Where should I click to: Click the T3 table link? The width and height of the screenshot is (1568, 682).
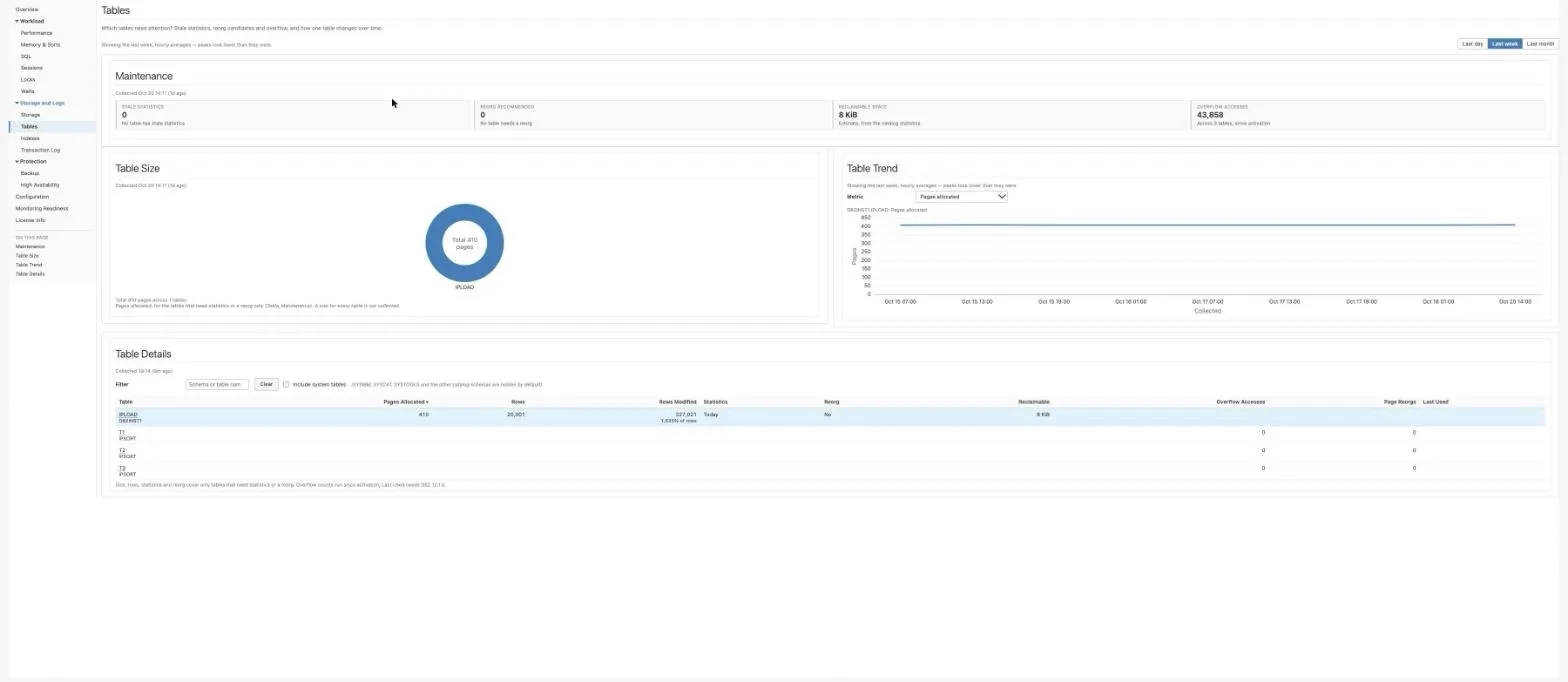coord(122,468)
